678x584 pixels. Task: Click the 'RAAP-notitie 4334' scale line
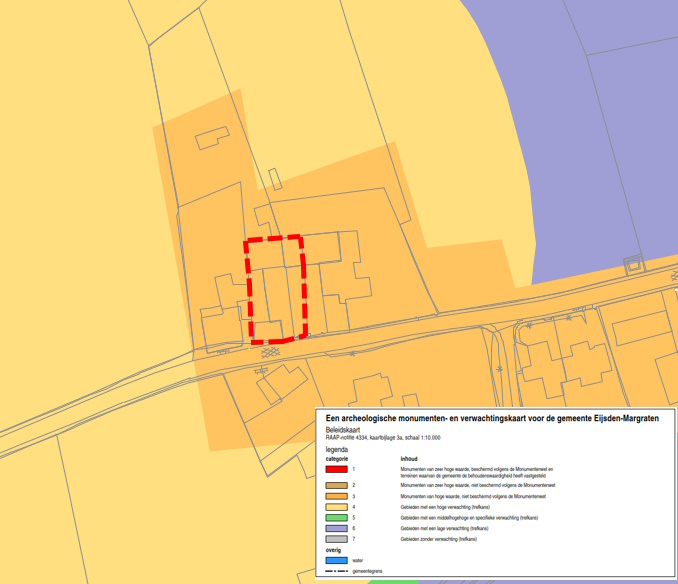[x=383, y=437]
